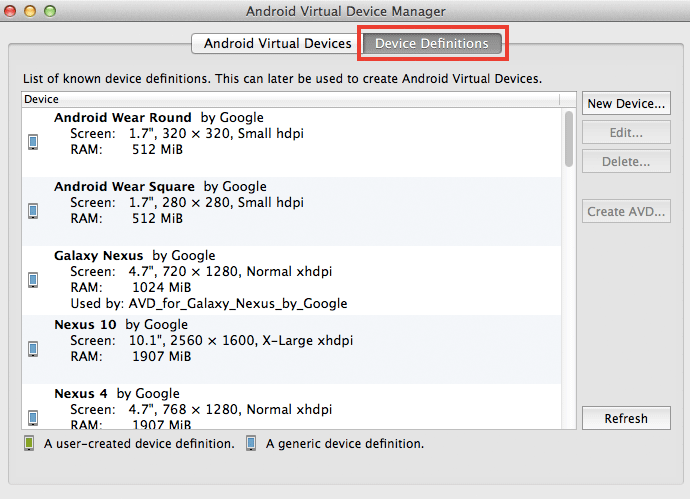Click the 1.7", 320 × 320, Small hdpi text
This screenshot has width=690, height=499.
216,133
